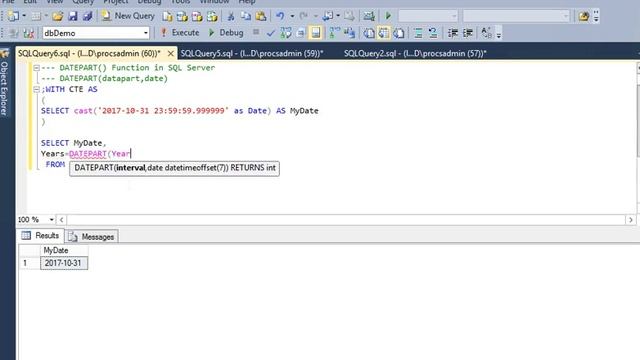Open an Analysis Services DMX query
Screen dimensions: 640x360
[x=197, y=16]
